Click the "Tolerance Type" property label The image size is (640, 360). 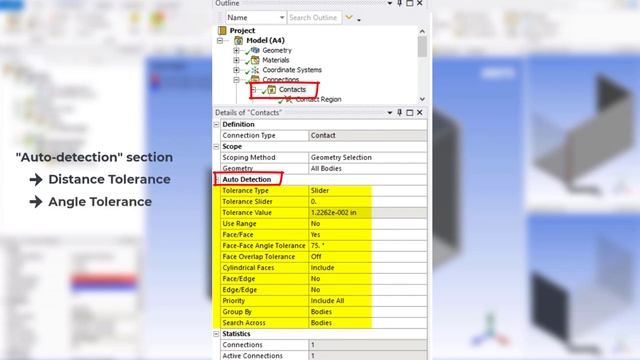pos(245,191)
